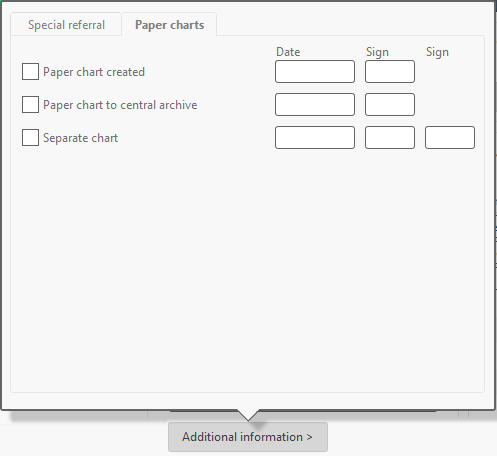
Task: Click the Separate chart label text
Action: tap(81, 138)
